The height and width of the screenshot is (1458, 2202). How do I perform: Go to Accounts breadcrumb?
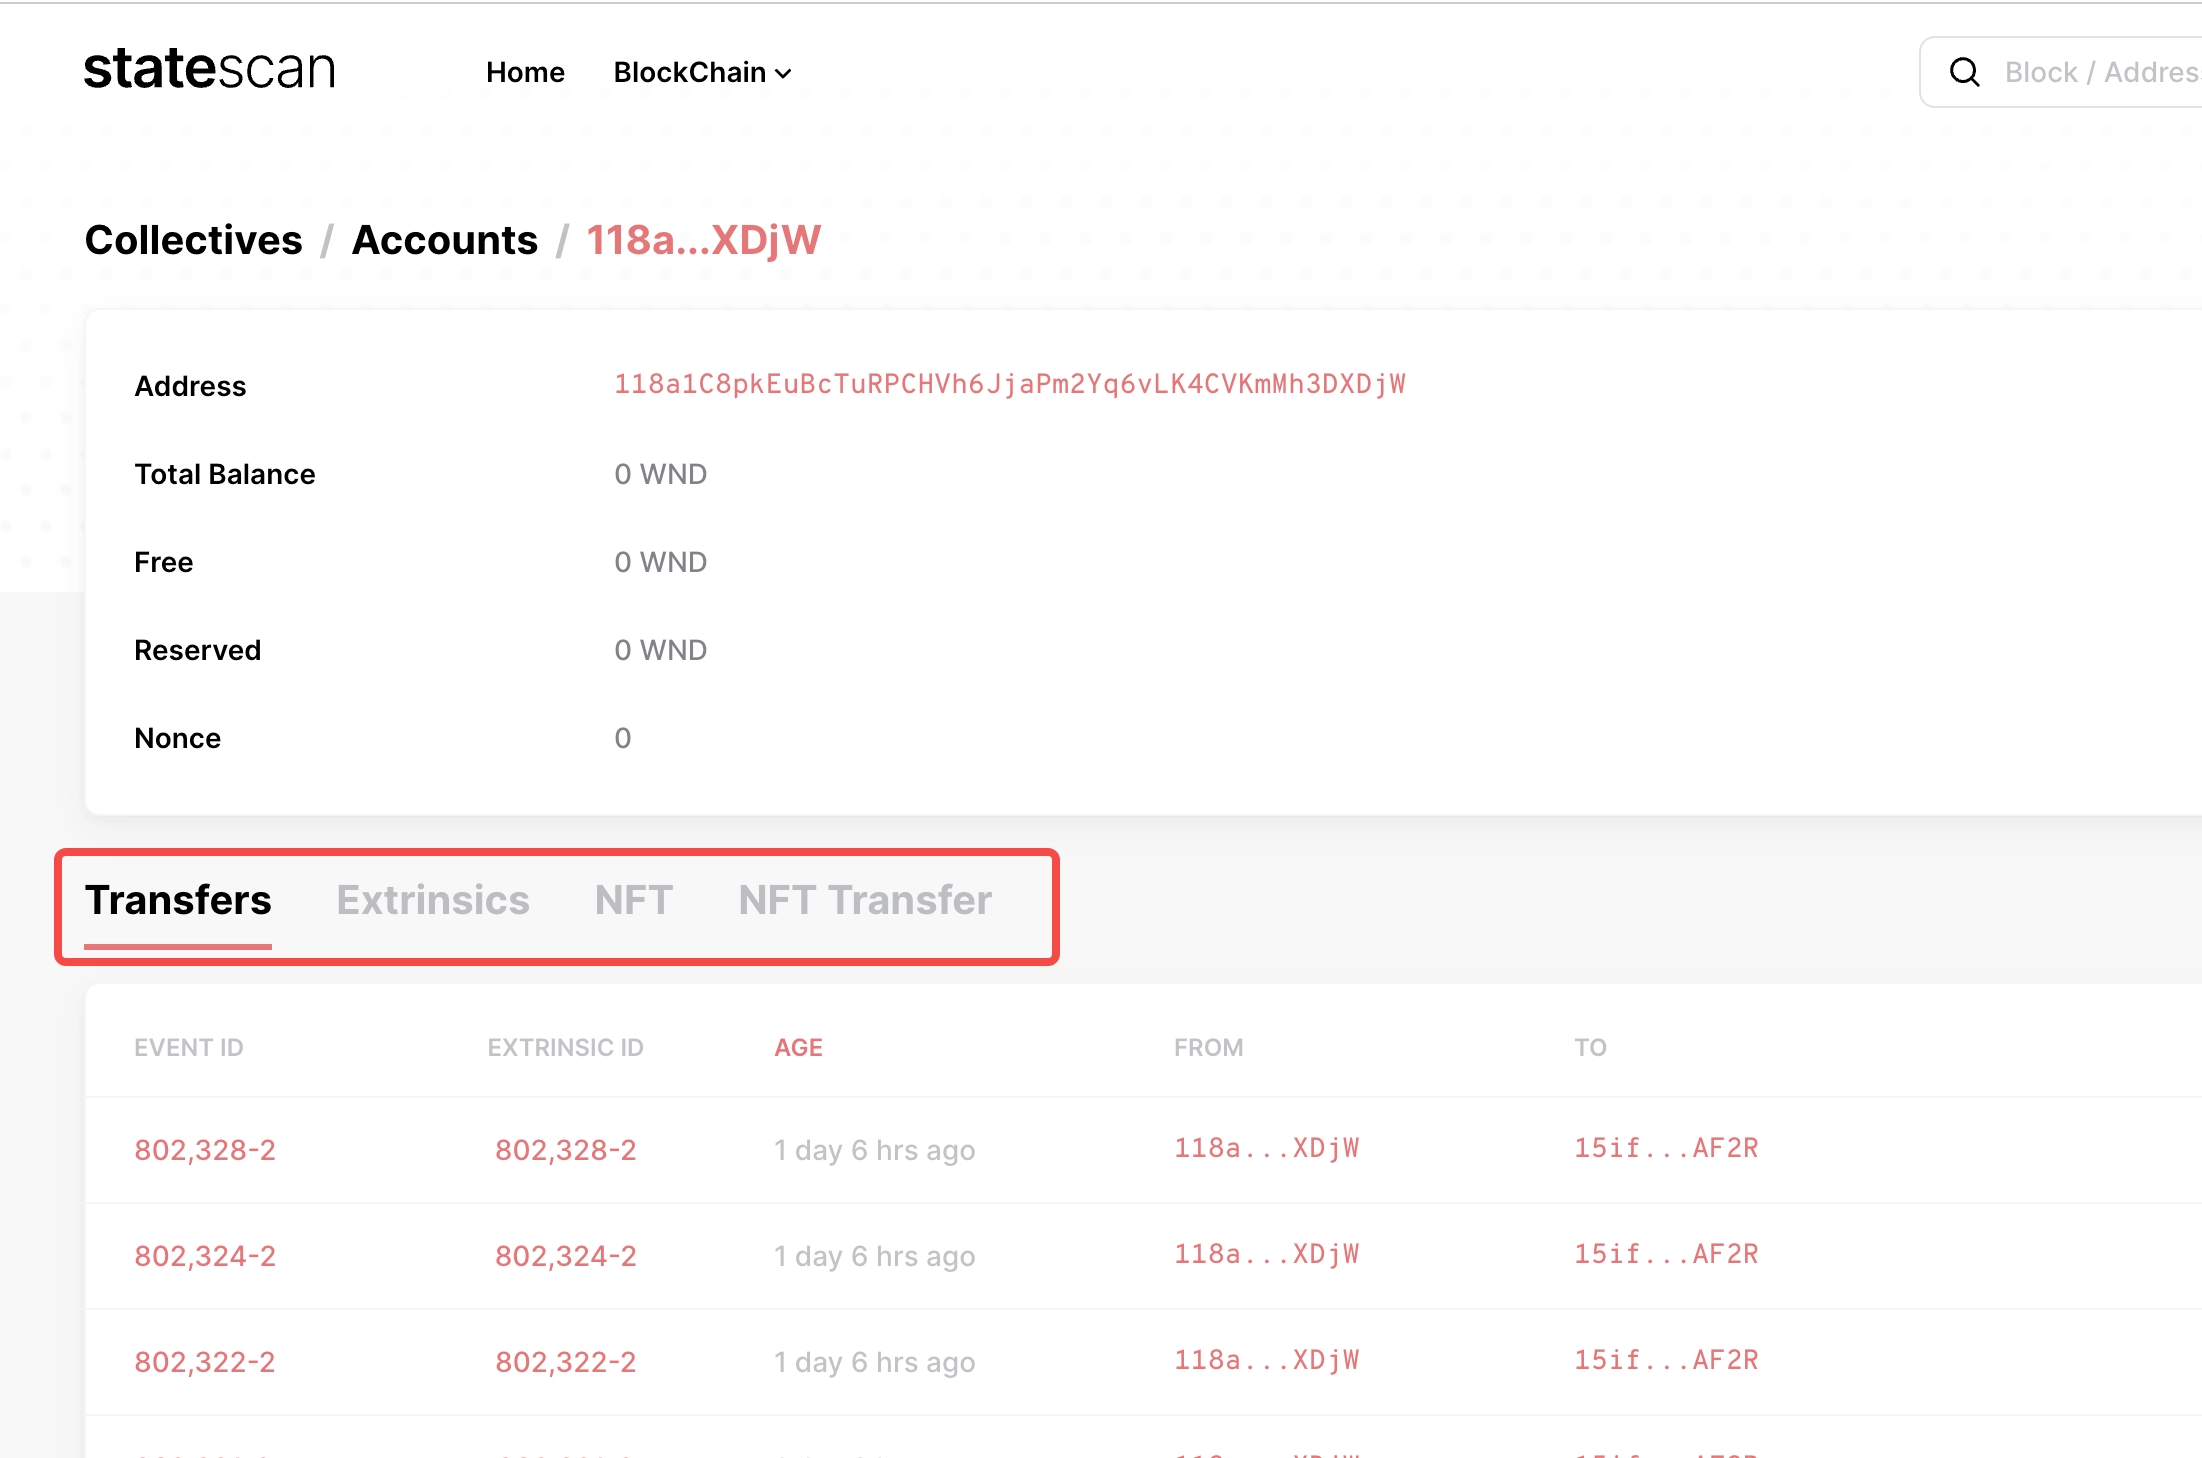445,240
